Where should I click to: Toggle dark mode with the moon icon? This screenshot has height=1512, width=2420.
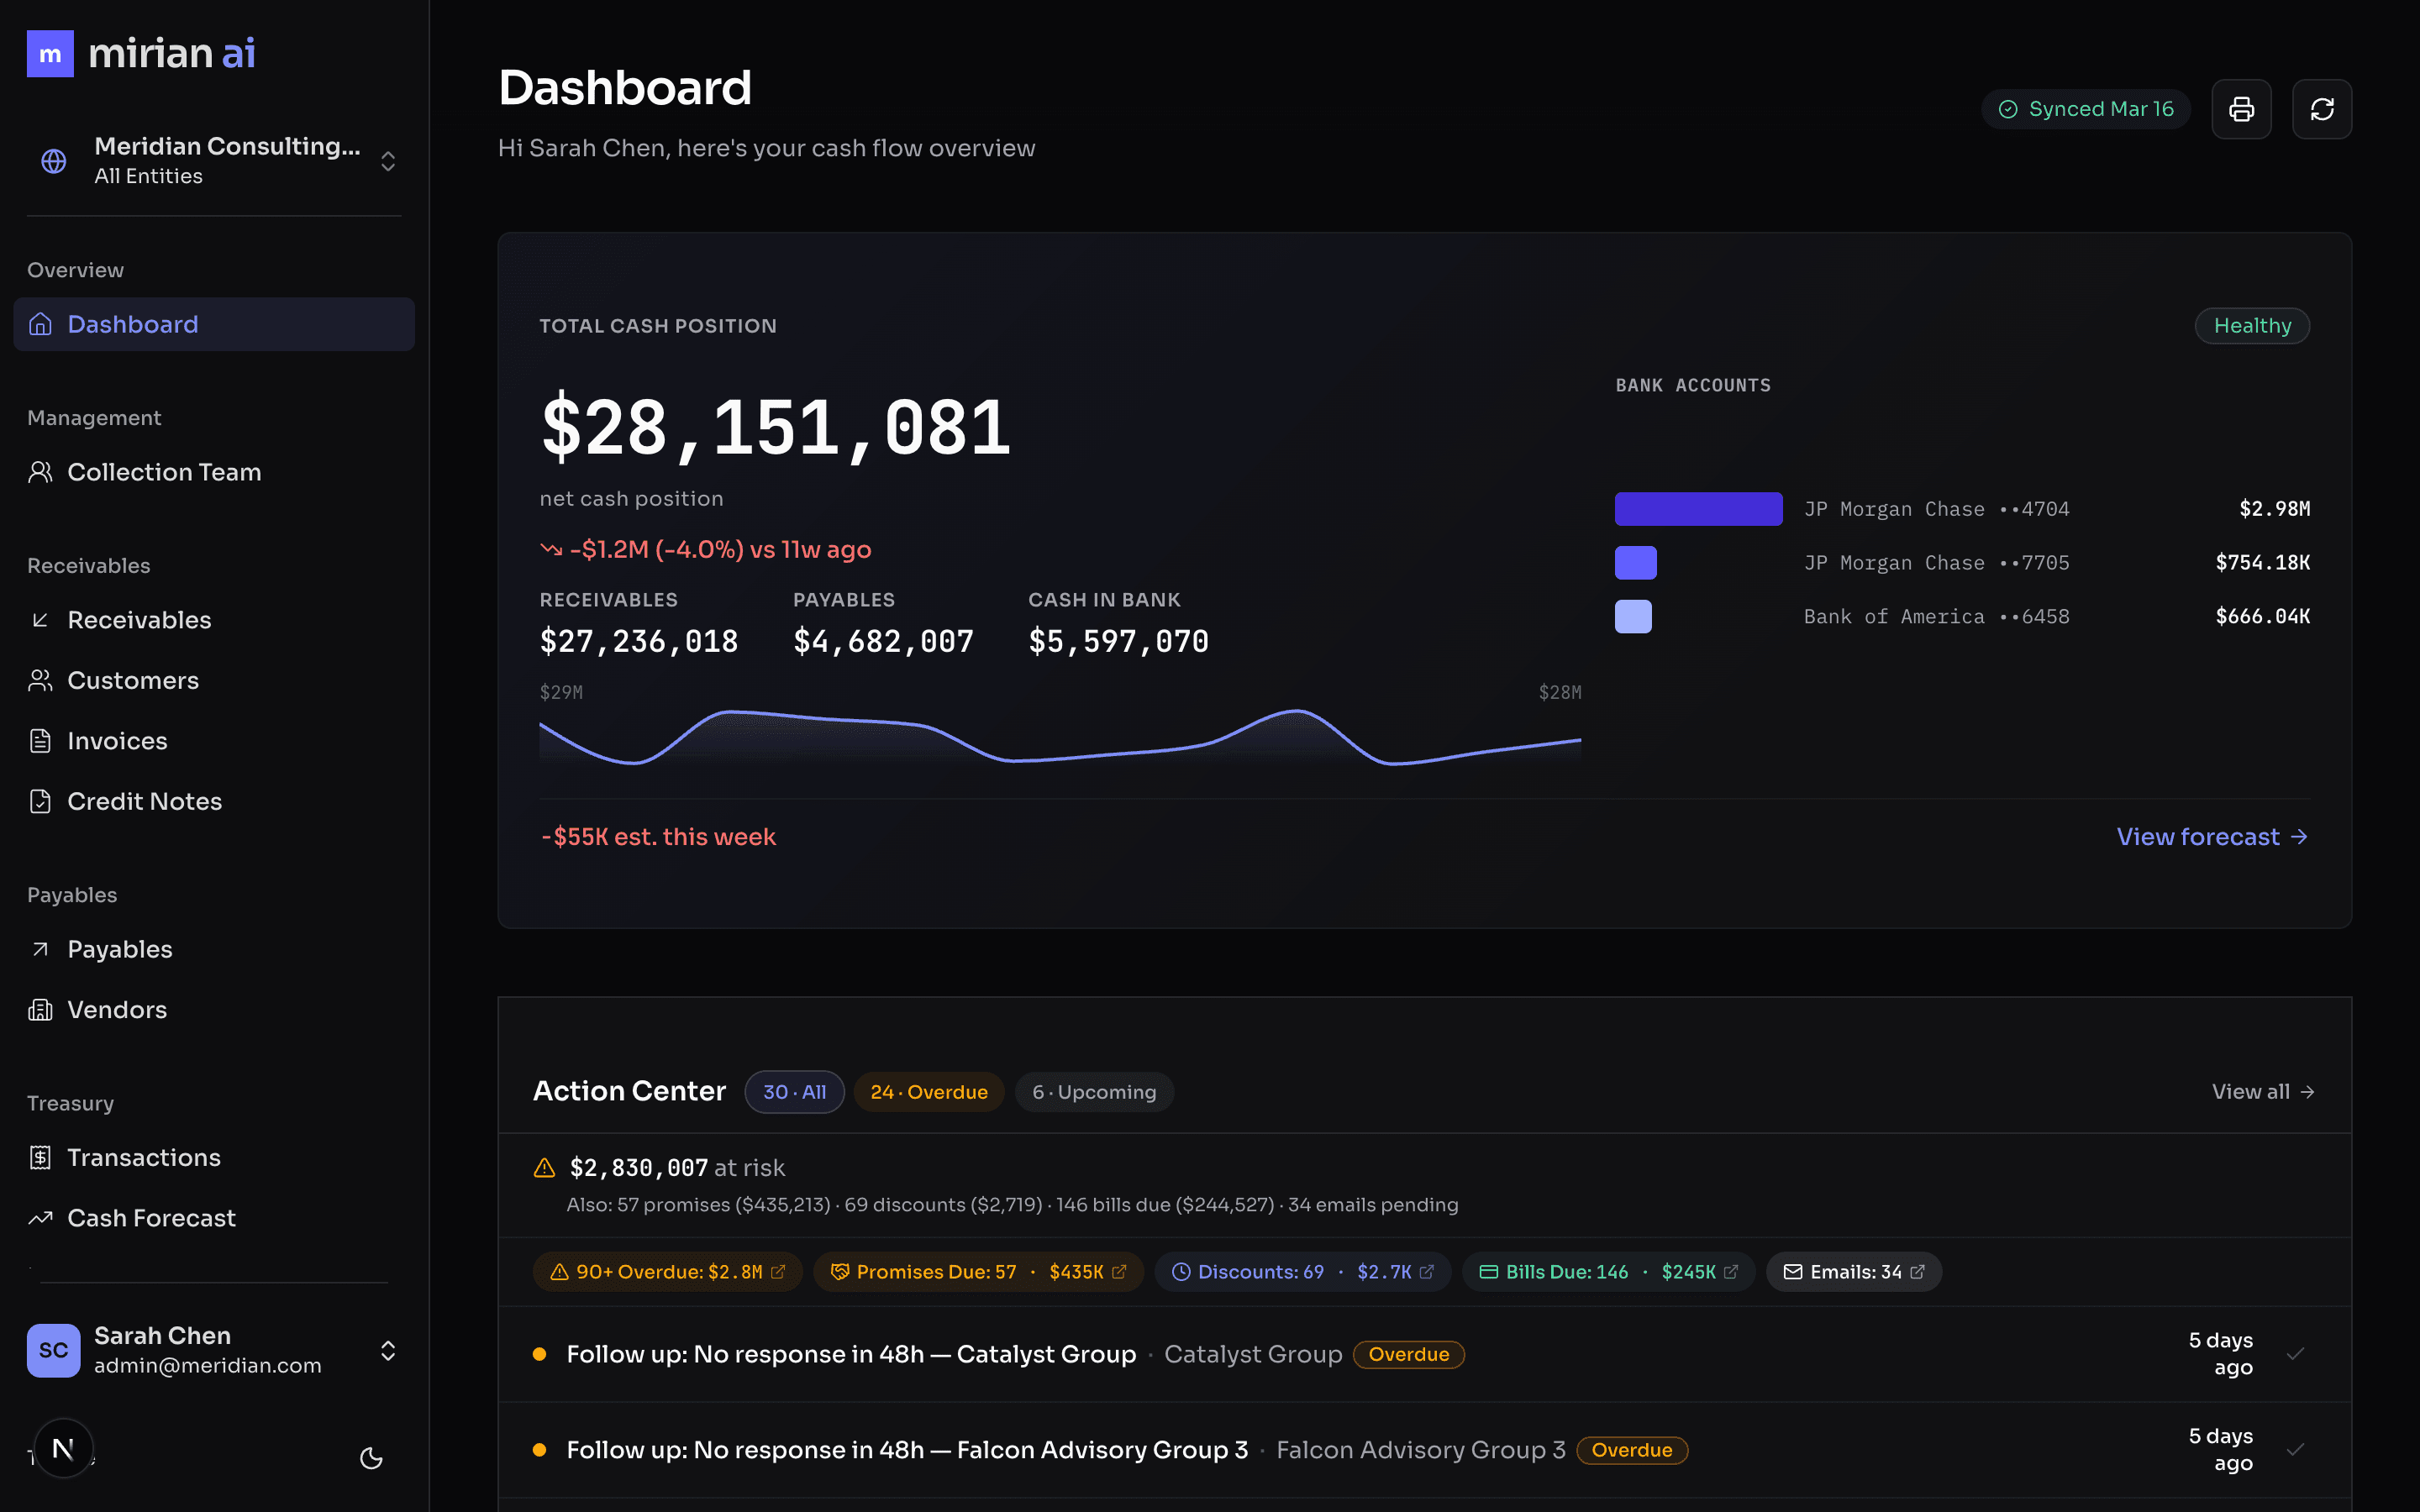(x=371, y=1458)
